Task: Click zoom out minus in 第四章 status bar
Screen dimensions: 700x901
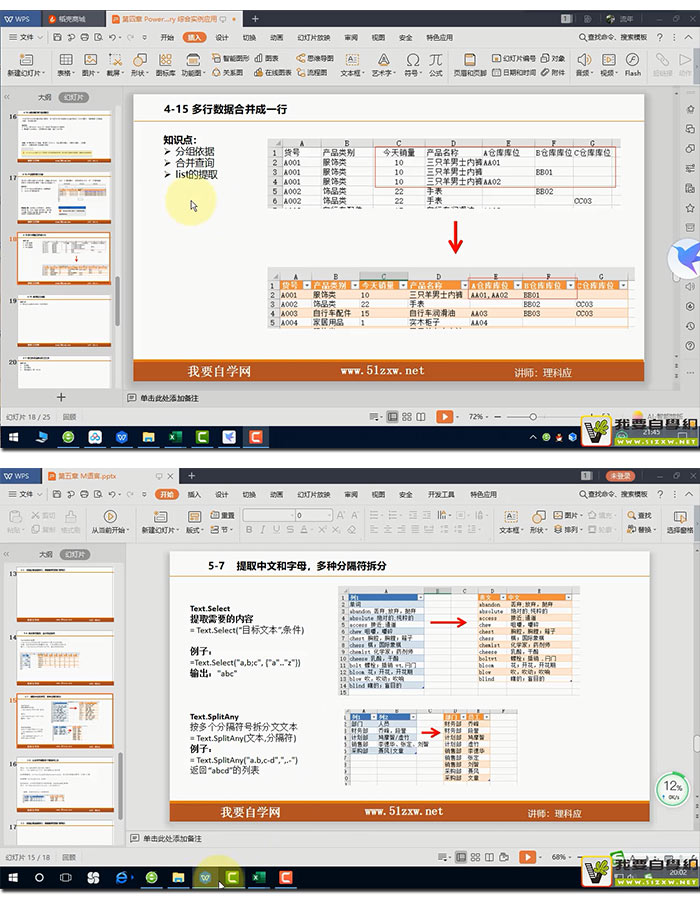Action: (498, 417)
